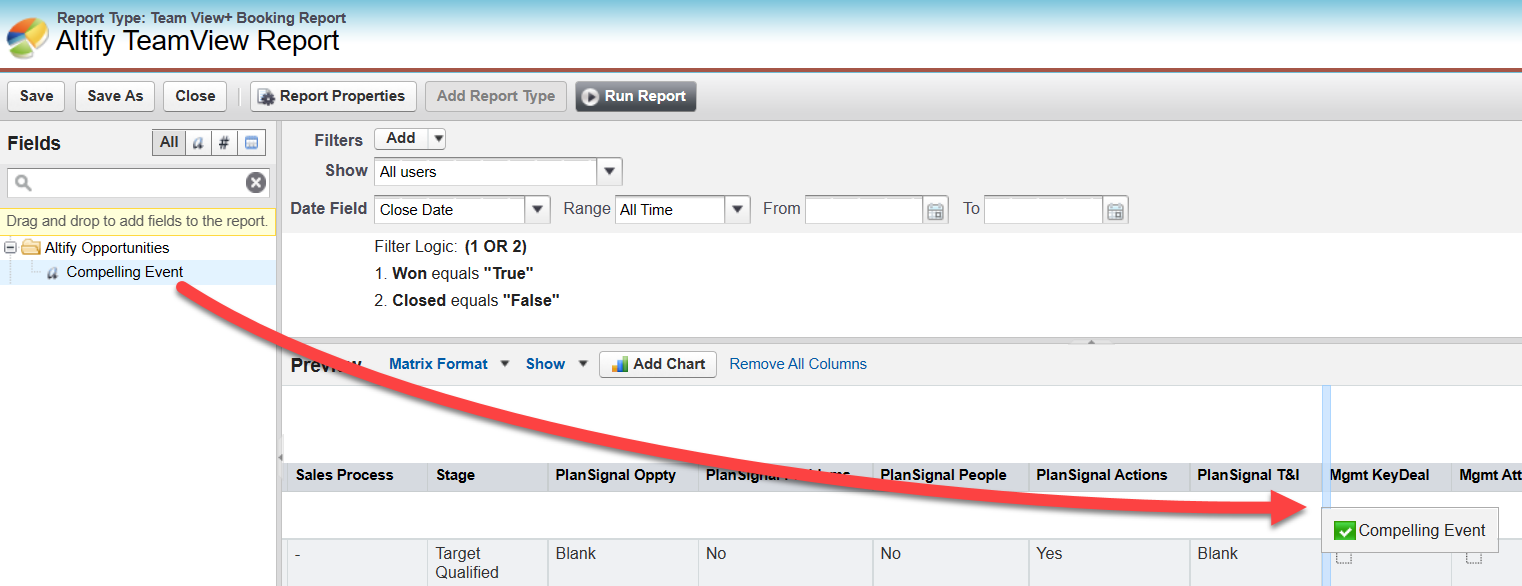Screen dimensions: 1522x586
Task: Click the From date input field
Action: pyautogui.click(x=863, y=210)
